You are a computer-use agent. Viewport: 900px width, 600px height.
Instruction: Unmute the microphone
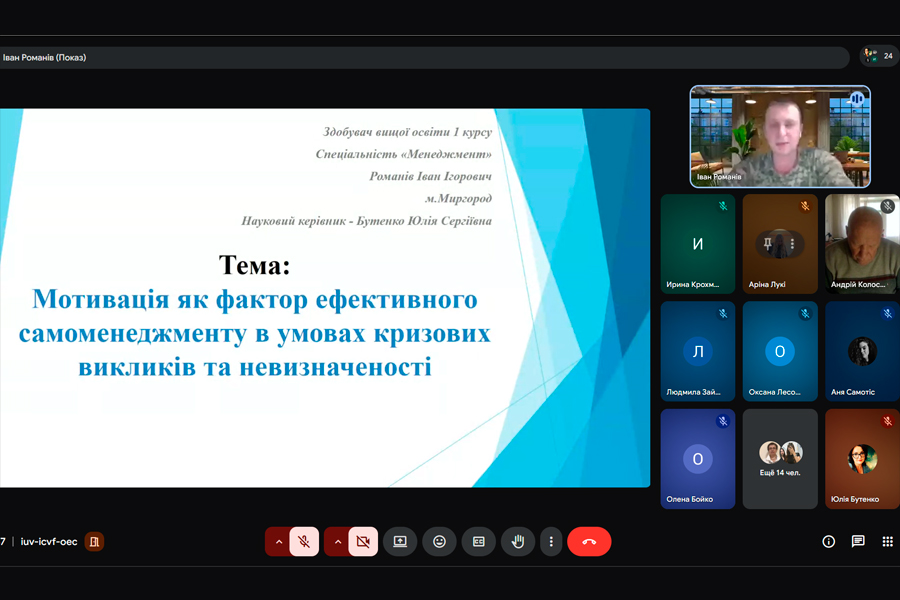[304, 542]
